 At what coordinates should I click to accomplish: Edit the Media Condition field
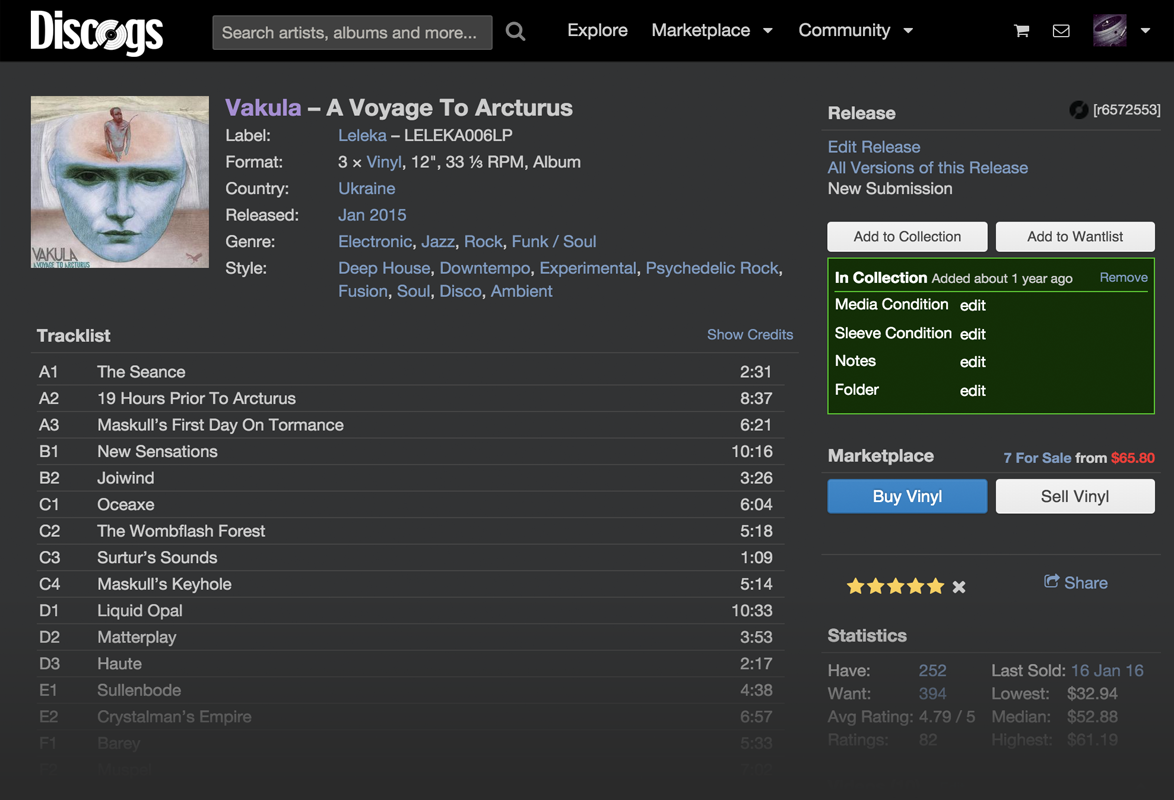[973, 306]
